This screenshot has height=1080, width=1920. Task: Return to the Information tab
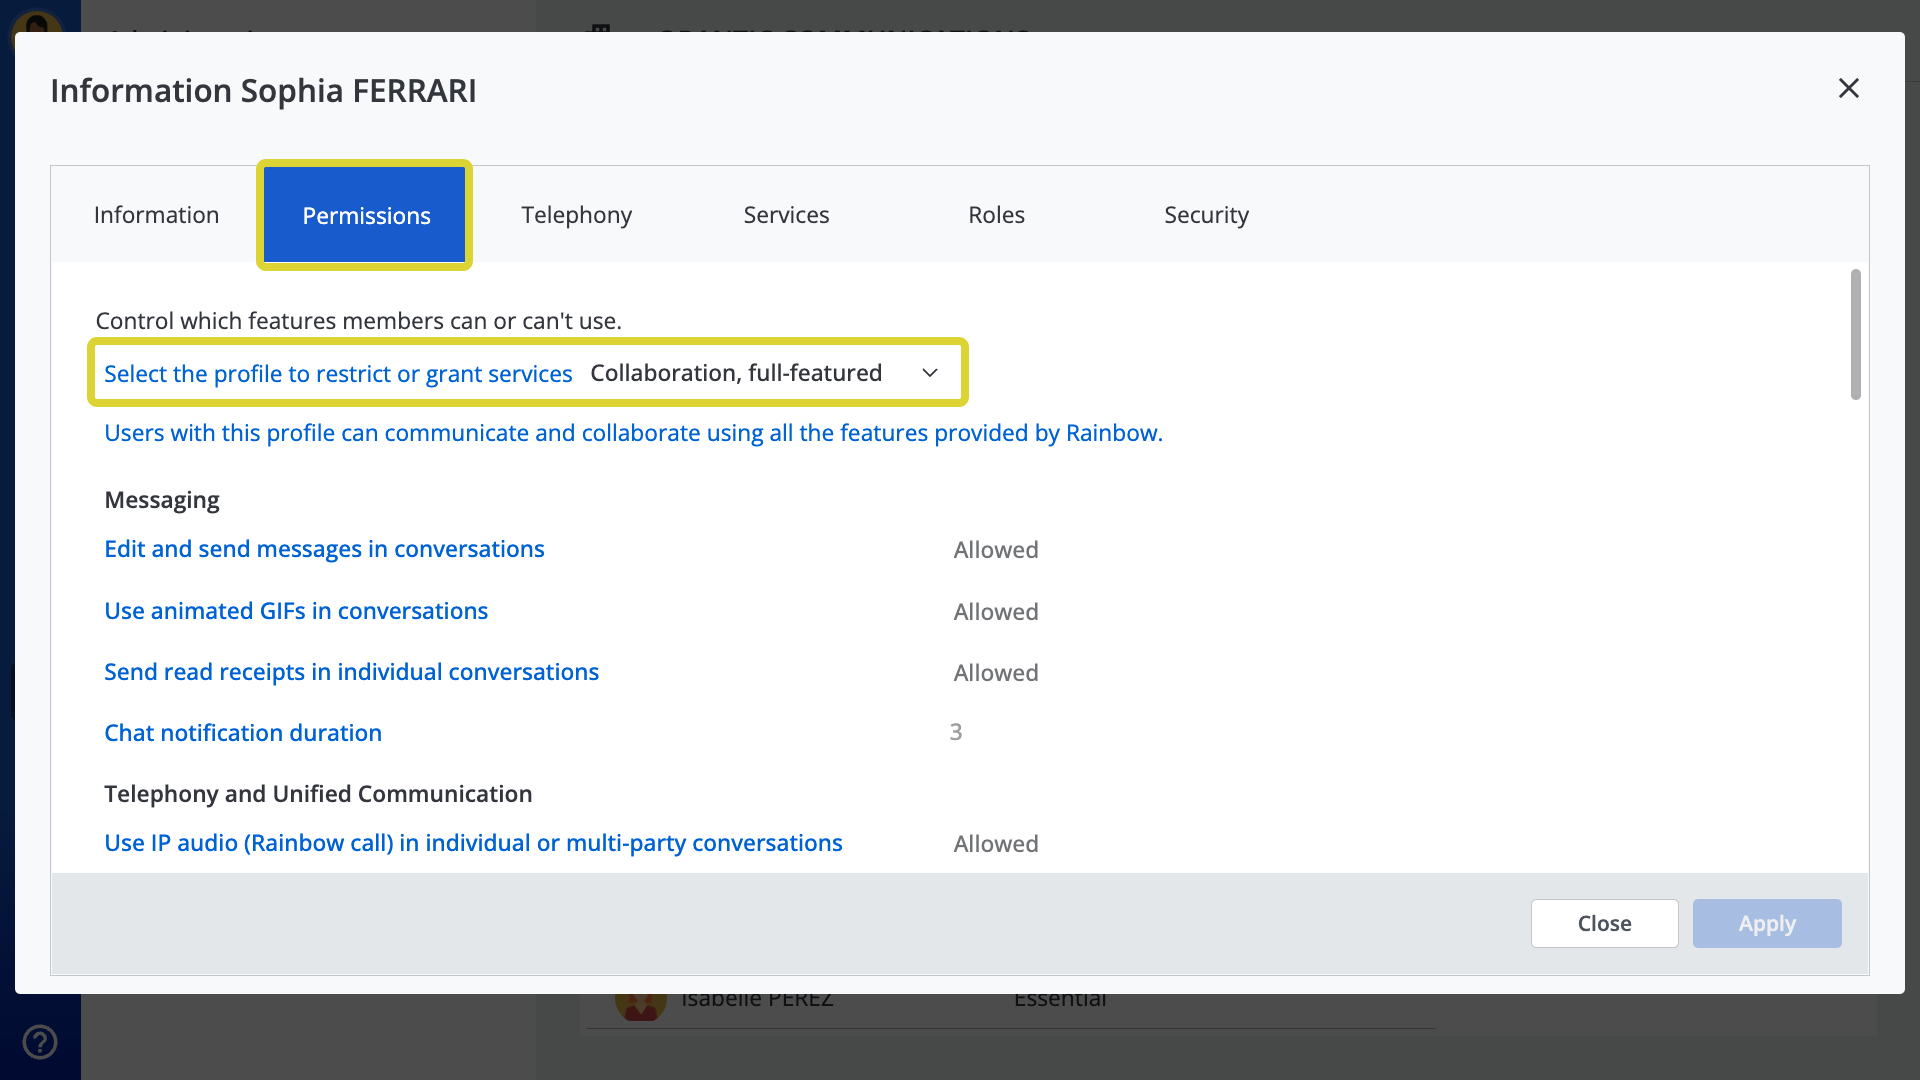click(x=156, y=214)
